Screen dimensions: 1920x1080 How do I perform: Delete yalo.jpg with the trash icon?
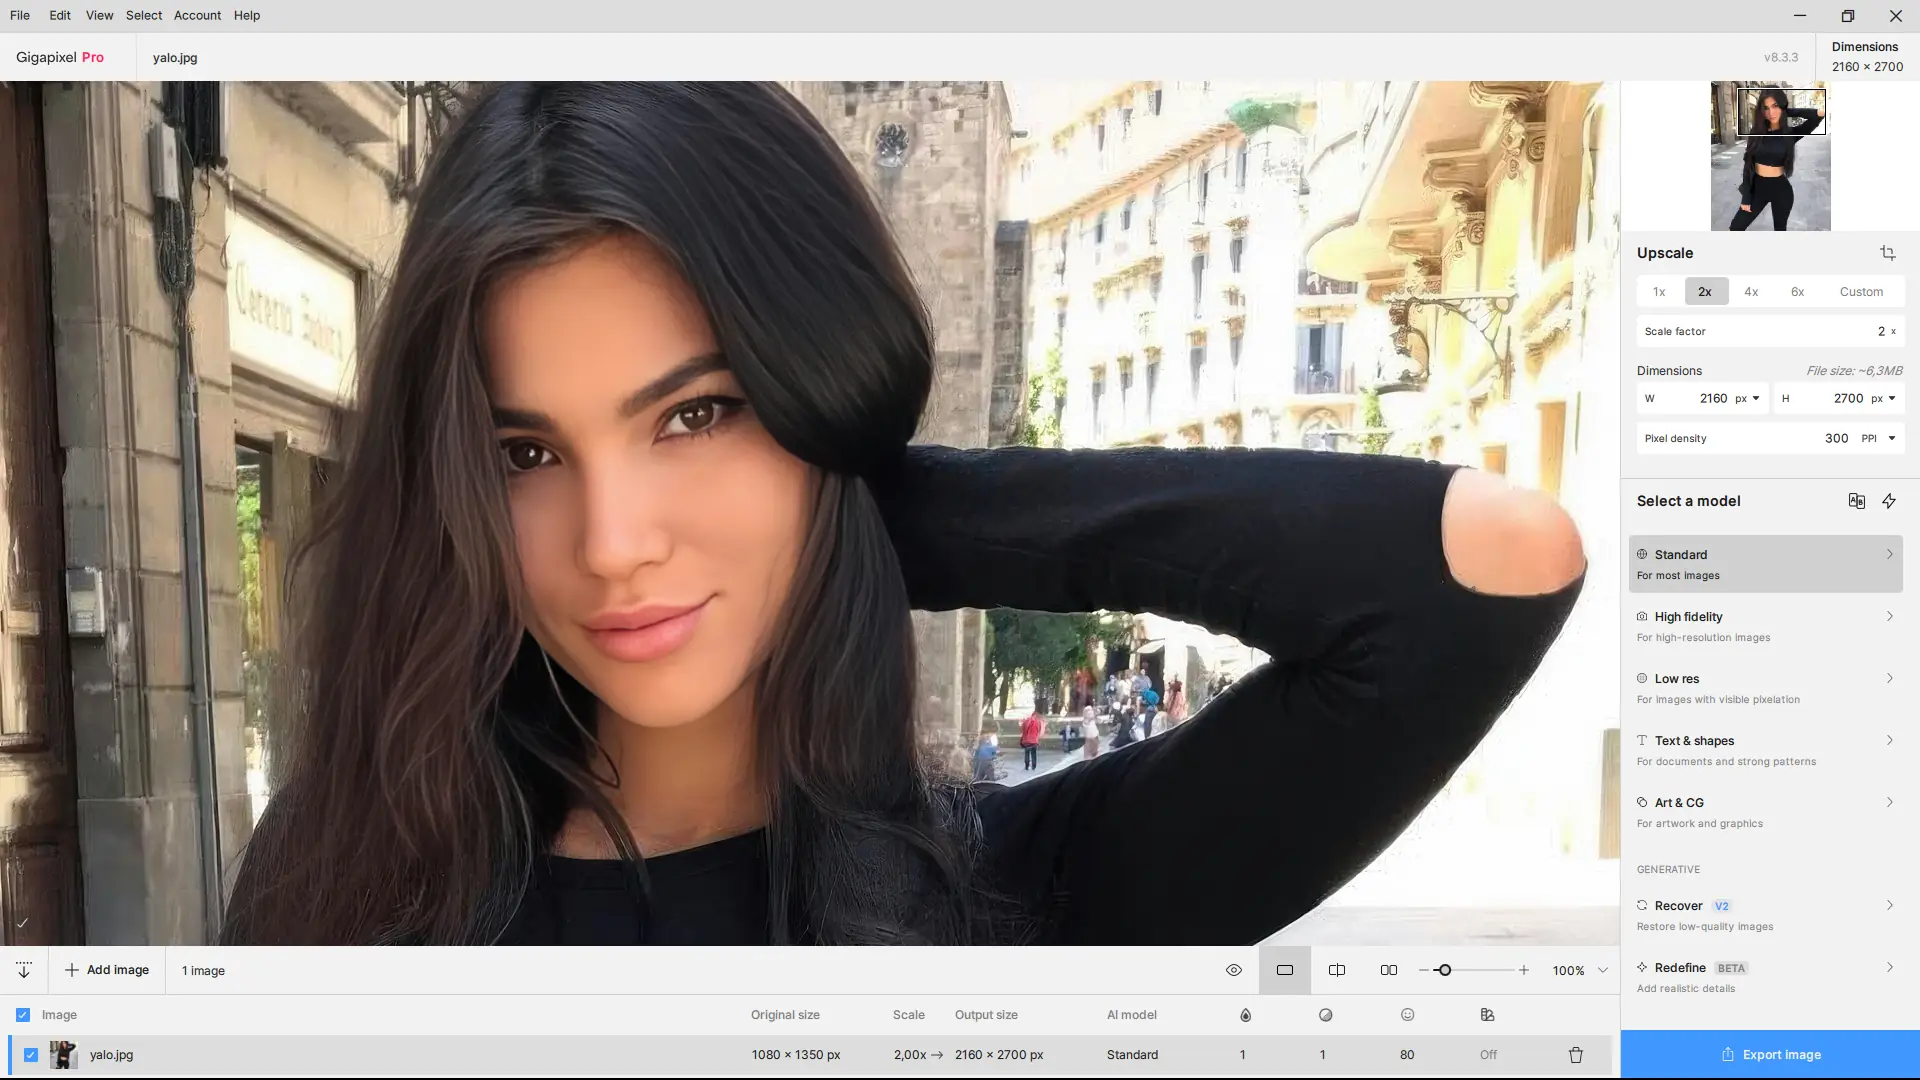tap(1575, 1055)
